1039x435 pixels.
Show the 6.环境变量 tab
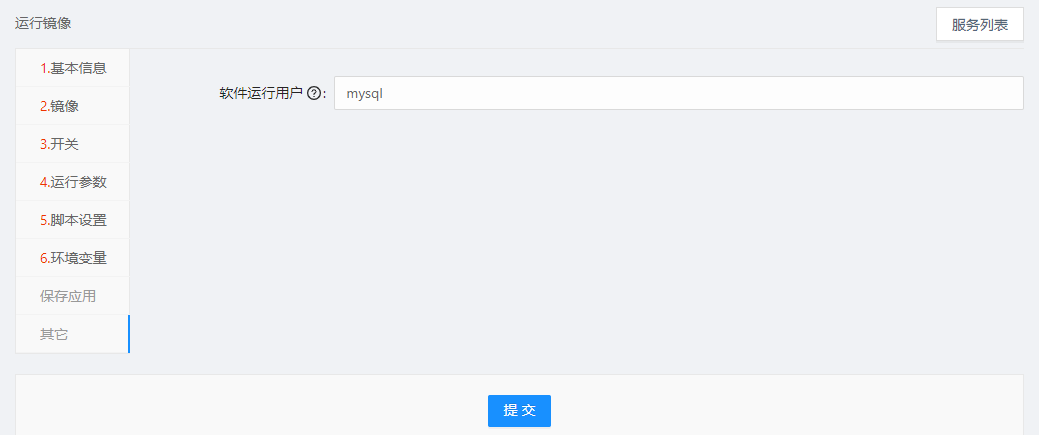coord(73,258)
